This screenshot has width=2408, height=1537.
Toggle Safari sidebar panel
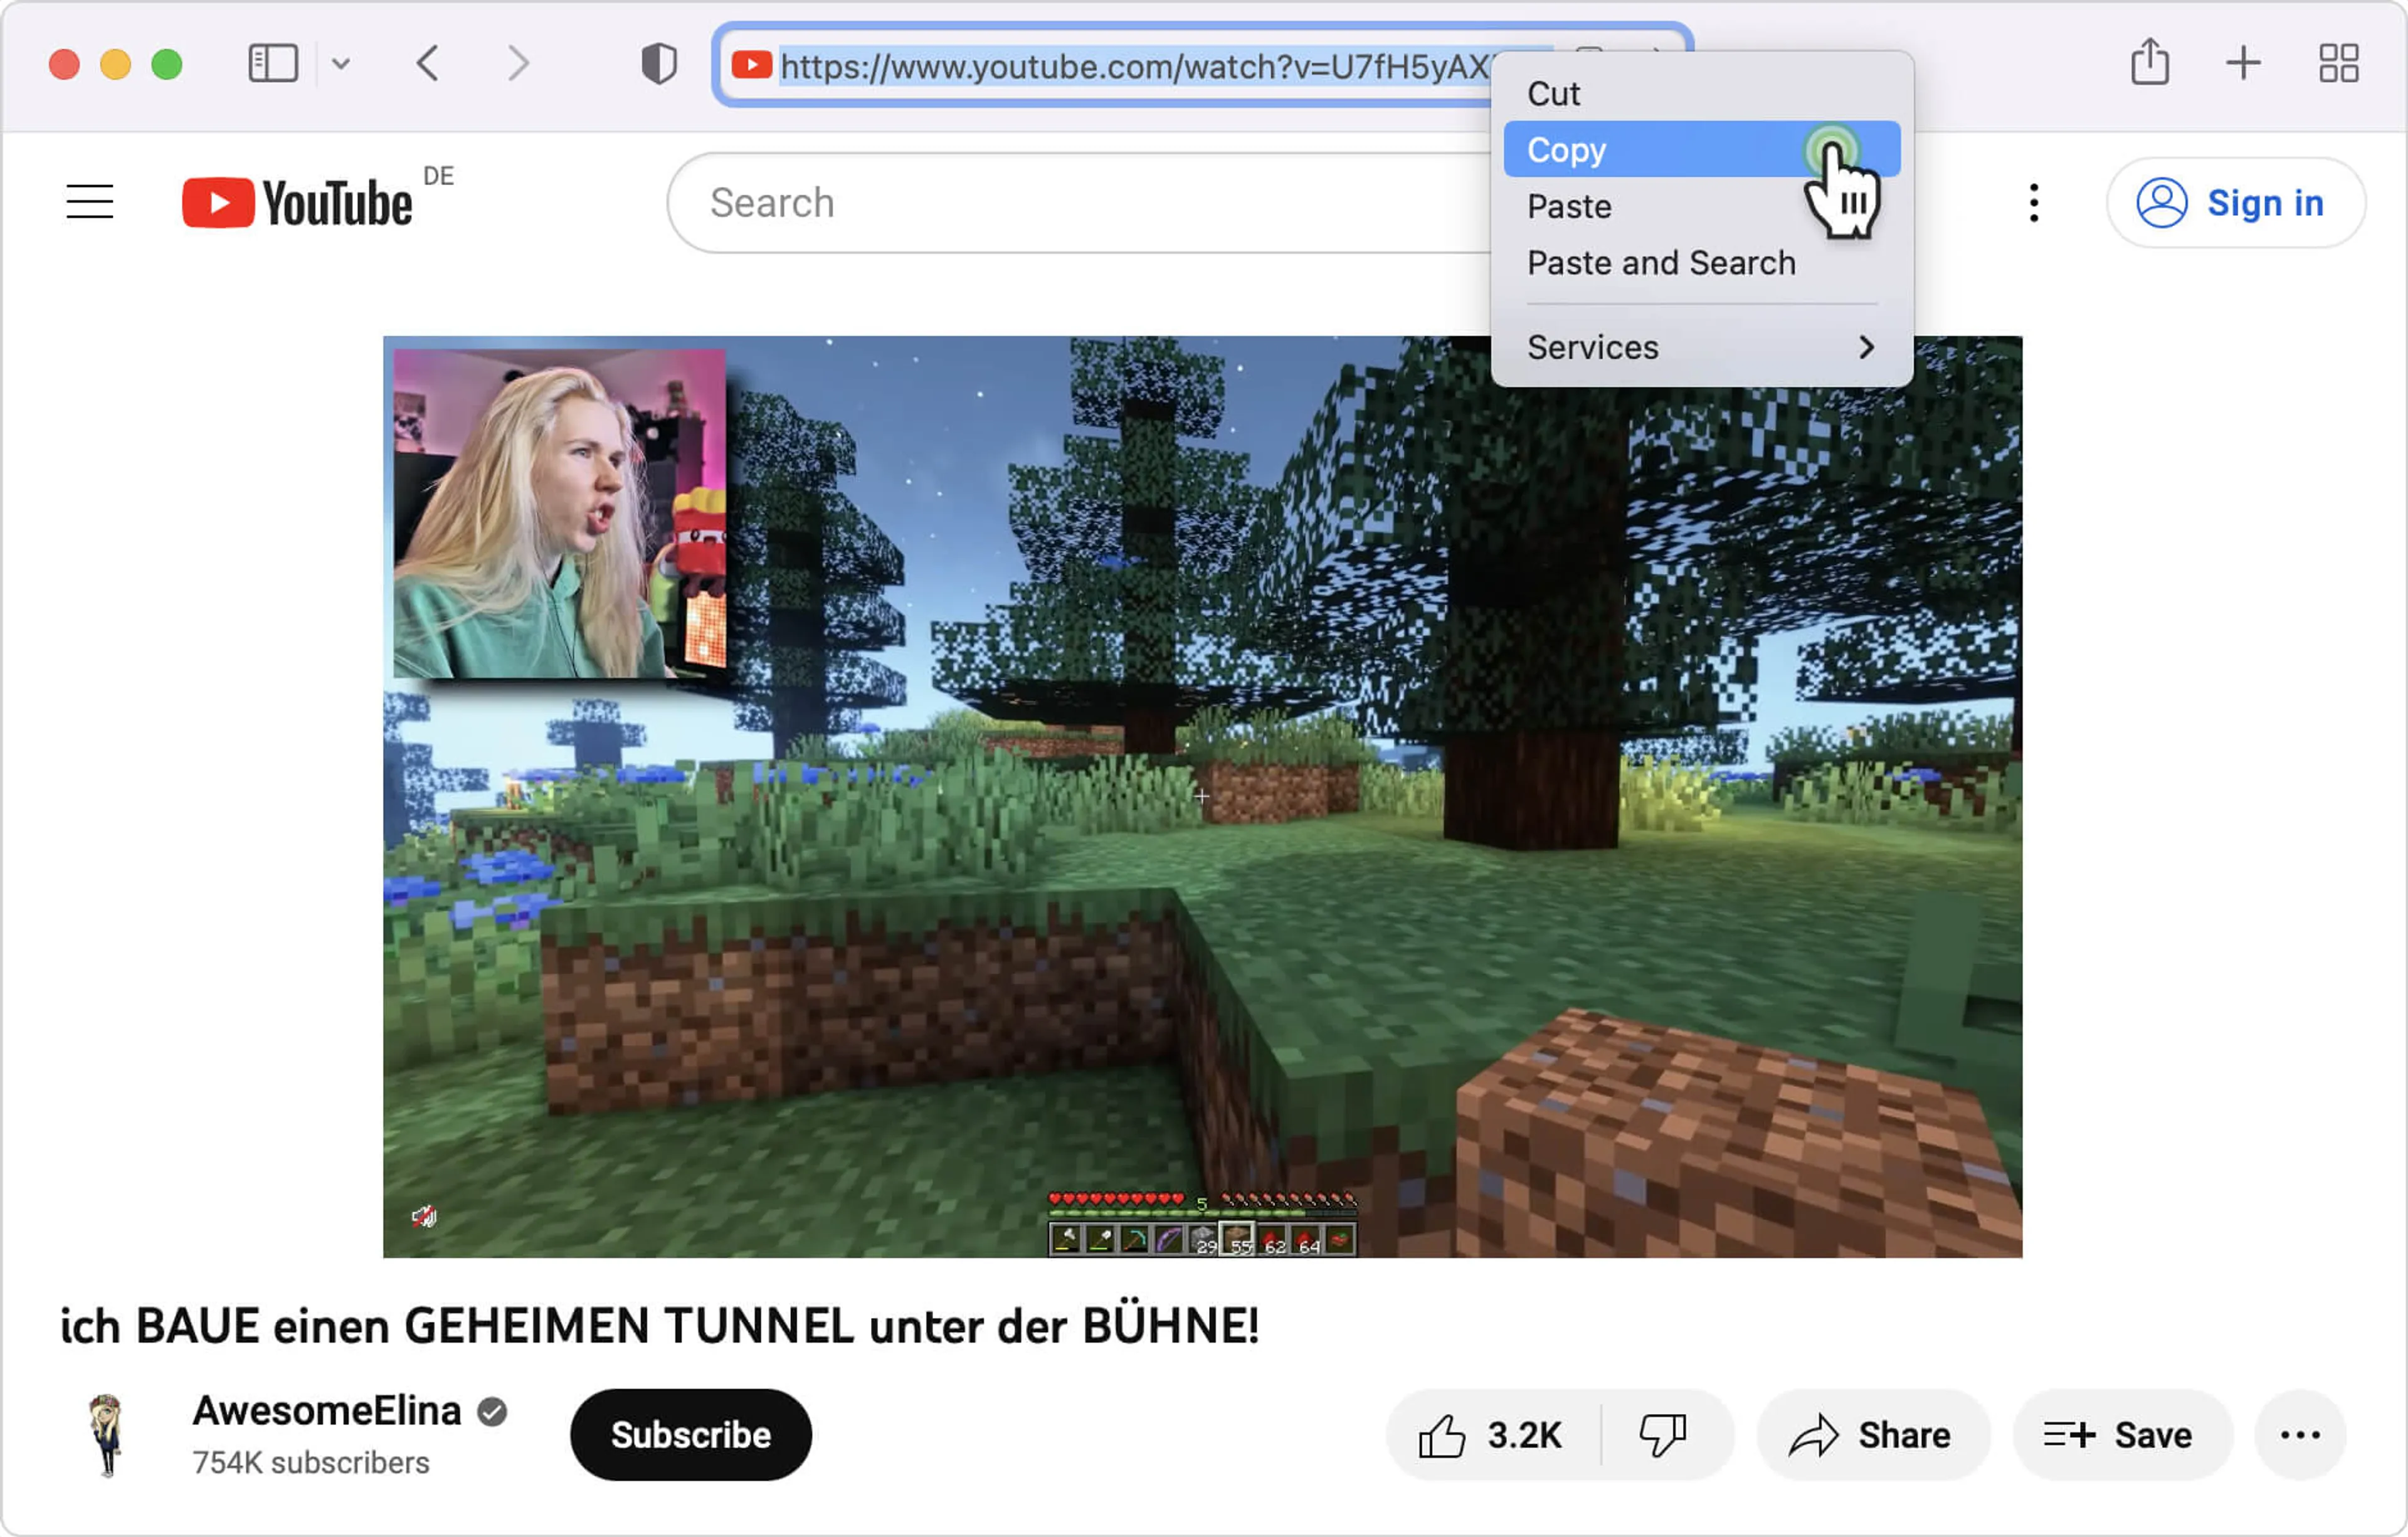tap(272, 64)
